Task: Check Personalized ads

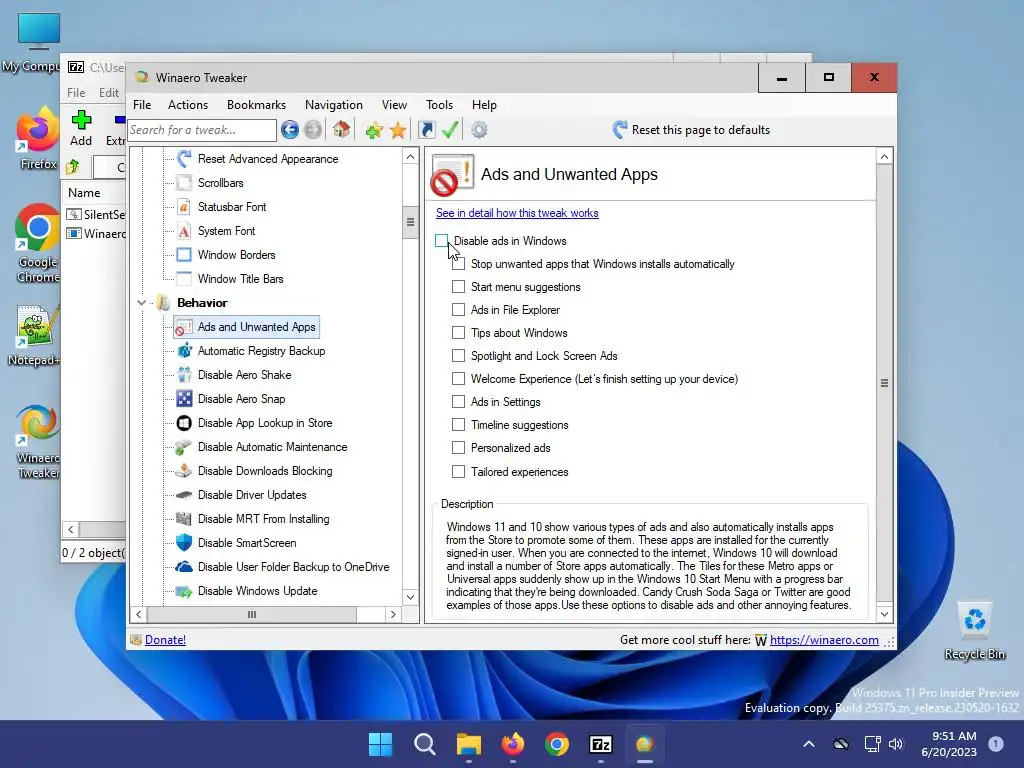Action: (x=458, y=447)
